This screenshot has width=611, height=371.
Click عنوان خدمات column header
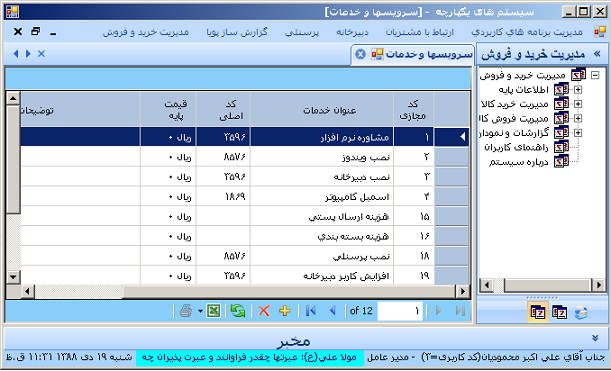322,110
